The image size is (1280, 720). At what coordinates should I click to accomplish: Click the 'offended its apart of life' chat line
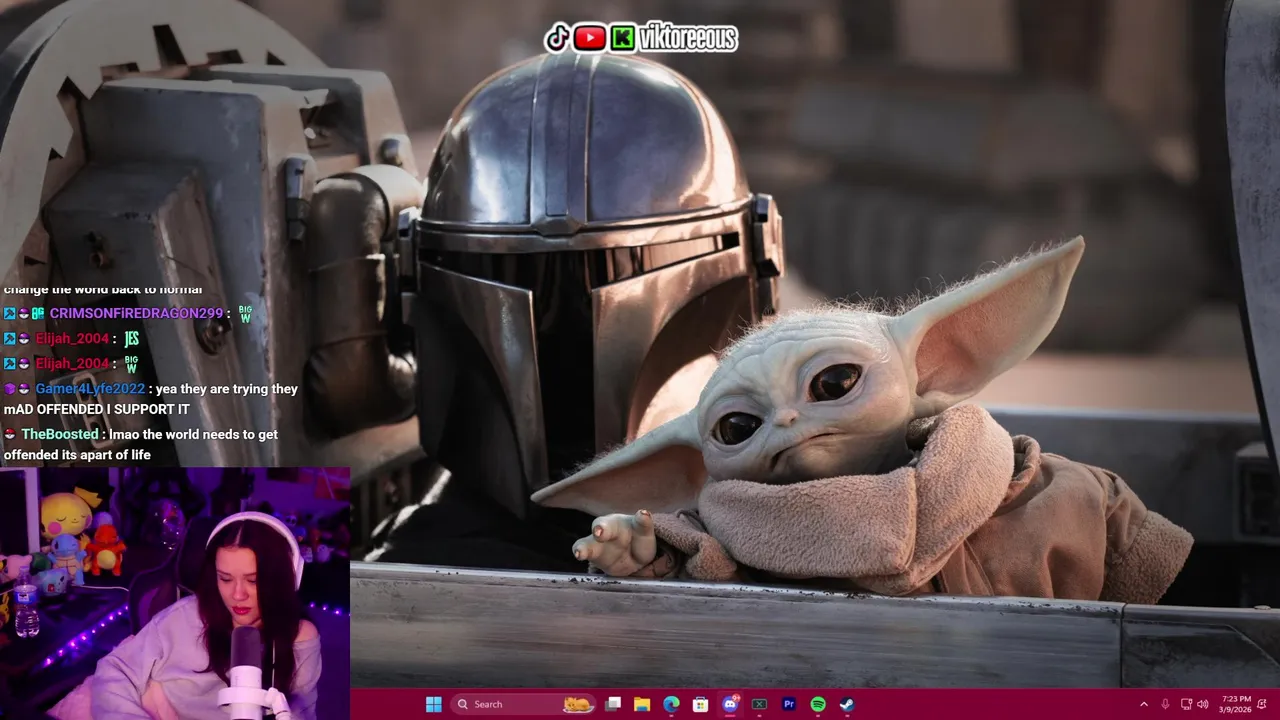click(77, 455)
